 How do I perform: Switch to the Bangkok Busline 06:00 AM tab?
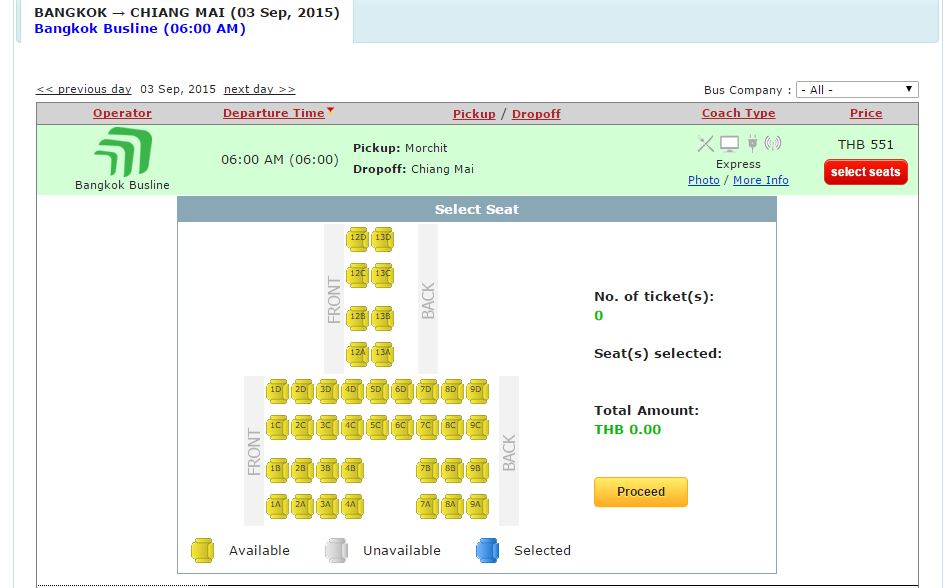point(140,28)
